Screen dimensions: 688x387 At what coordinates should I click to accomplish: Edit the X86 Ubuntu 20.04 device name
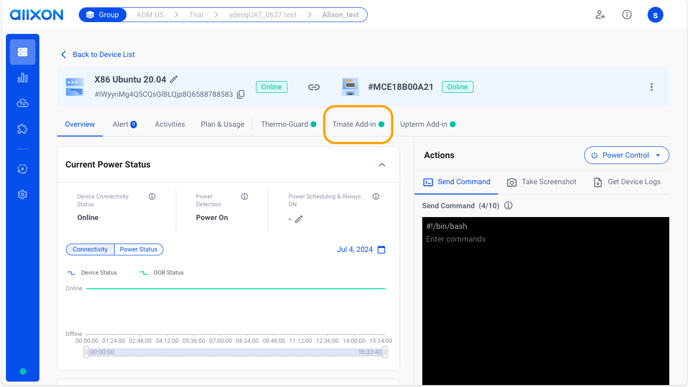pos(174,79)
